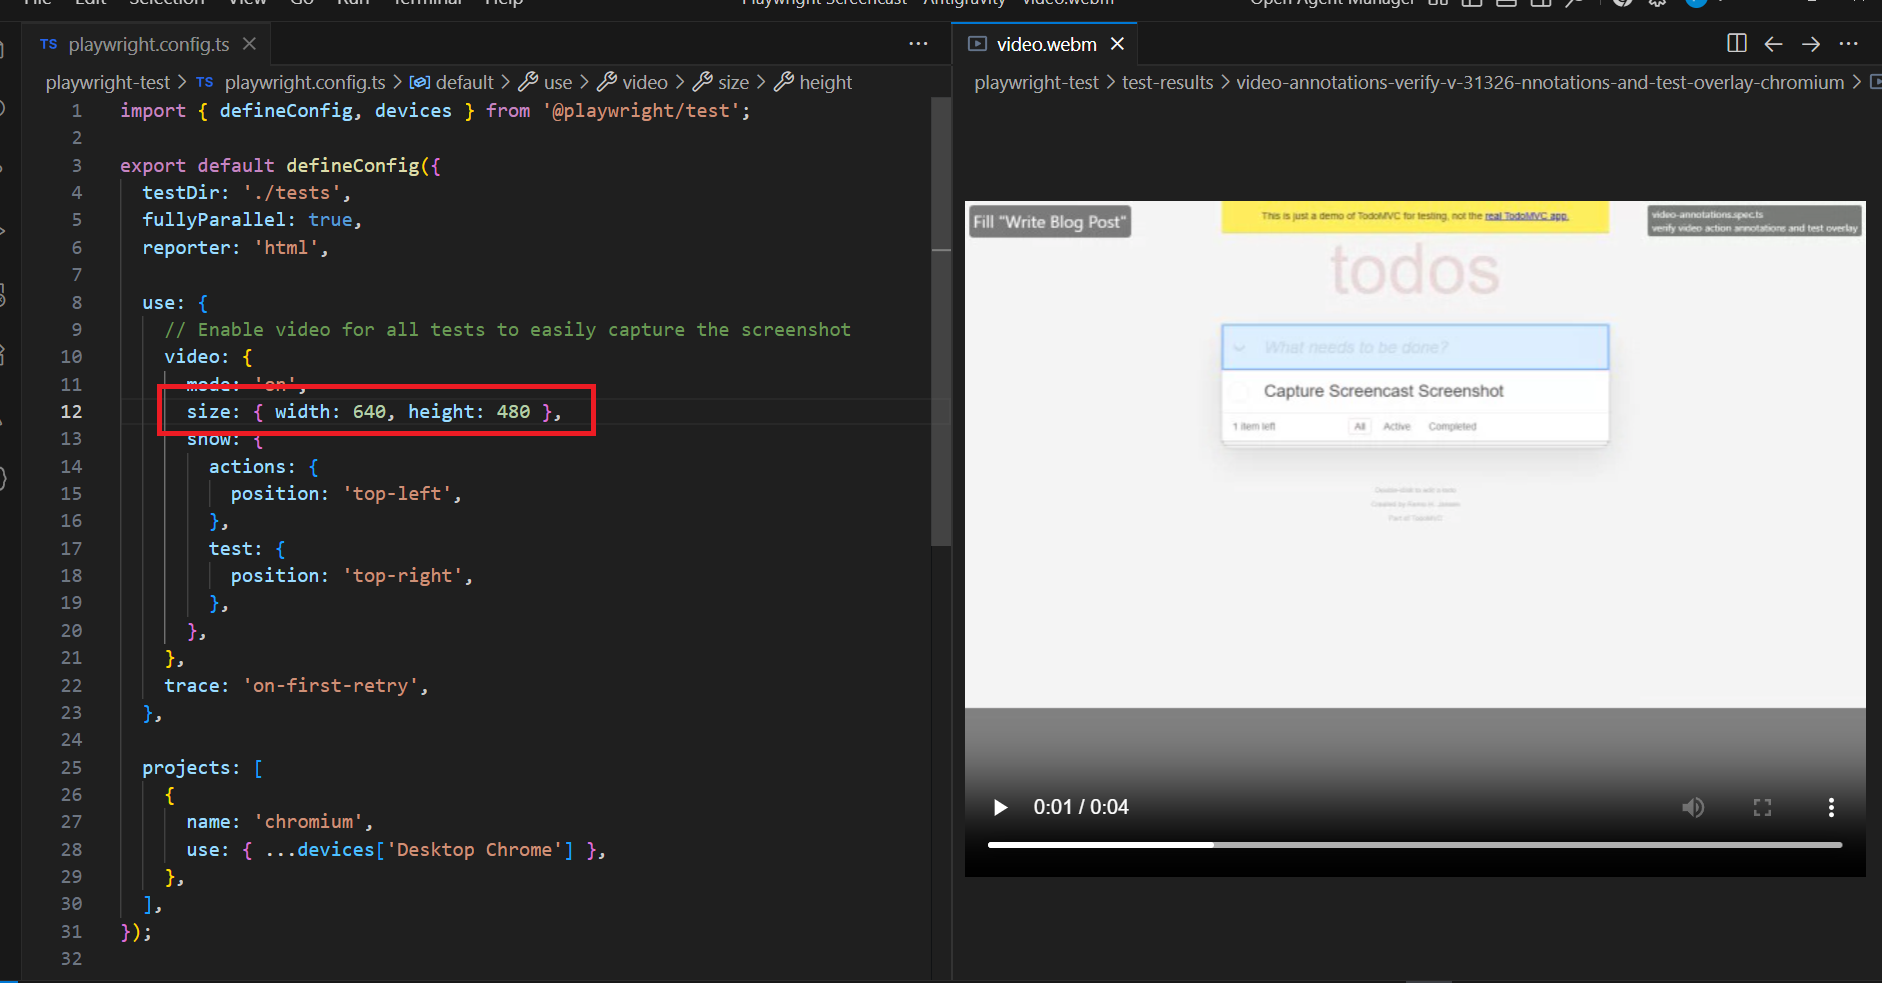Close the playwright.config.ts tab

(x=250, y=44)
